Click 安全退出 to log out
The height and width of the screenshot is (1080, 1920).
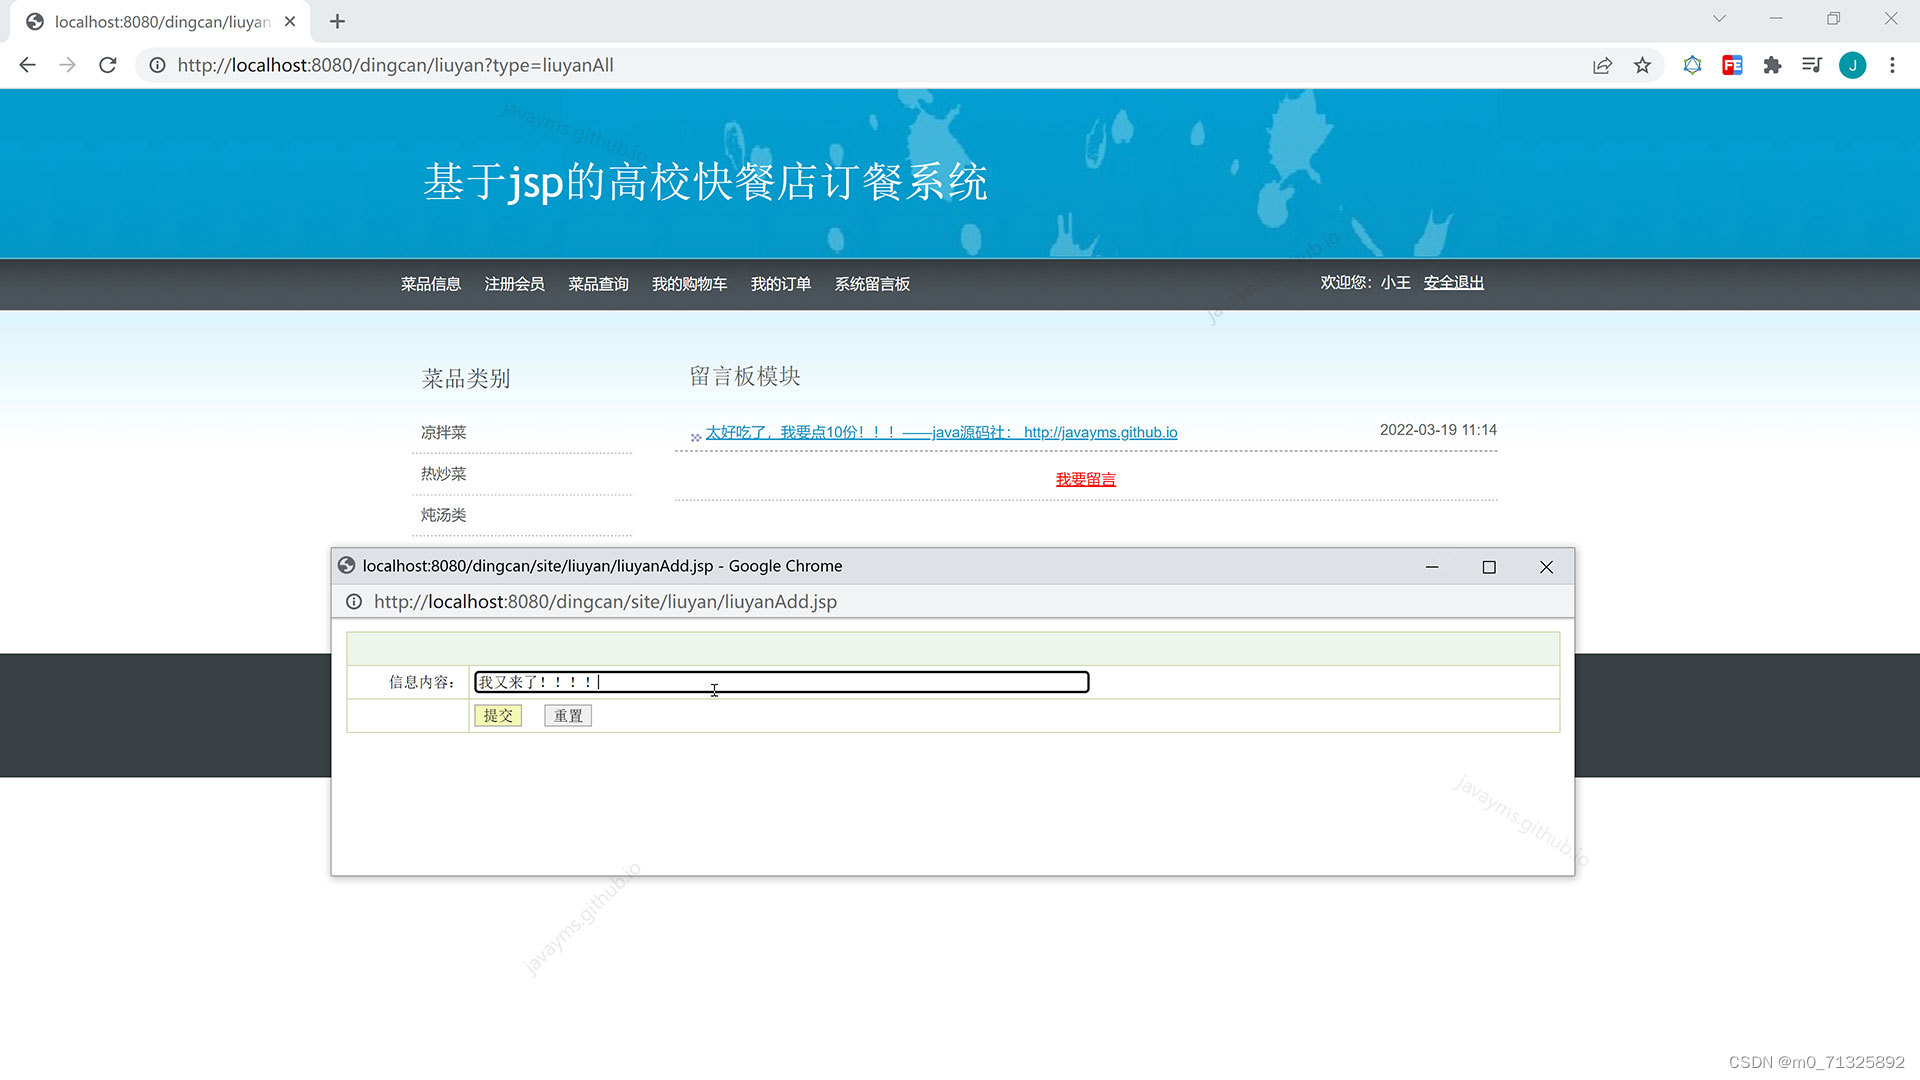(1453, 282)
